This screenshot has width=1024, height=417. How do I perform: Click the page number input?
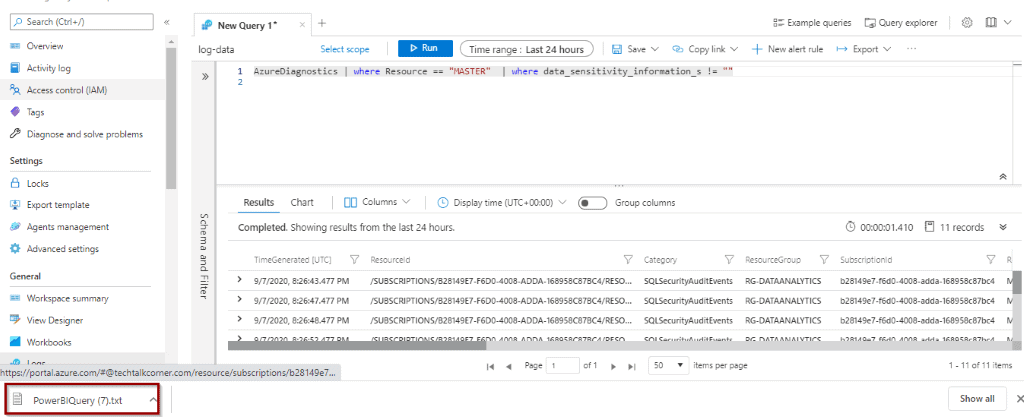(563, 365)
